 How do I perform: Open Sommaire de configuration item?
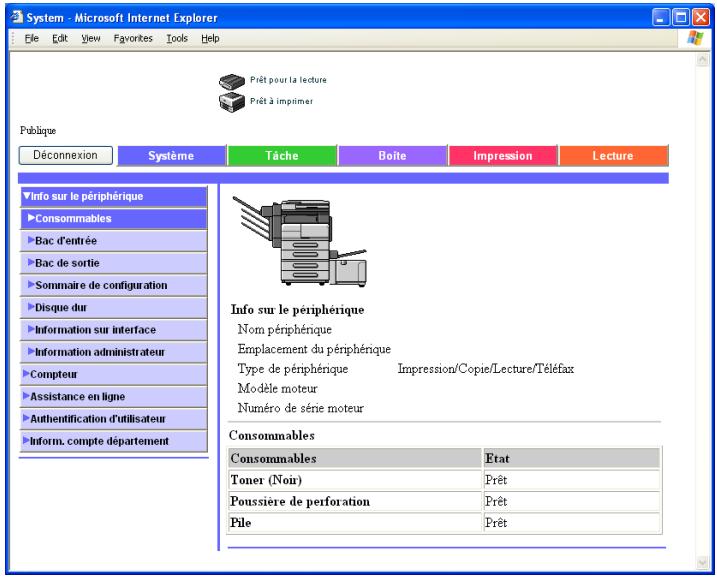pos(114,285)
